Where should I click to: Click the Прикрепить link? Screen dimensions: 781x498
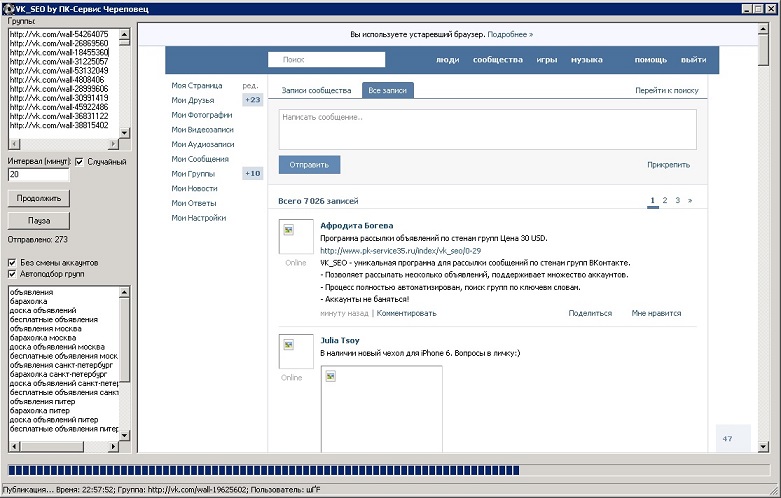[x=668, y=165]
